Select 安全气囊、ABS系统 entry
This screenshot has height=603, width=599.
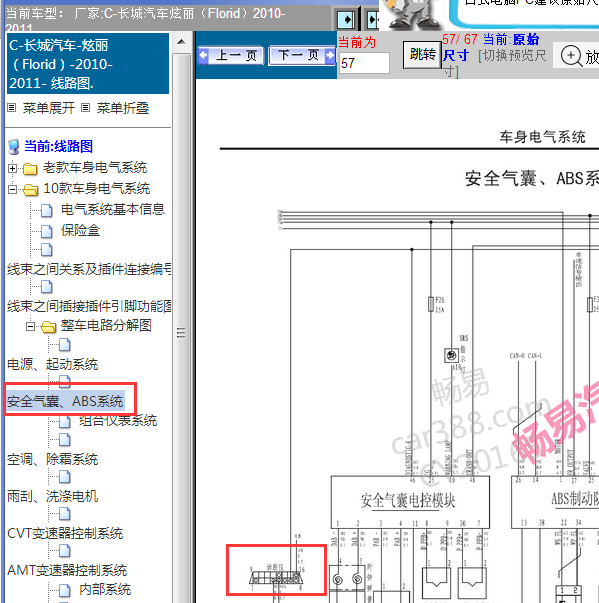click(65, 401)
